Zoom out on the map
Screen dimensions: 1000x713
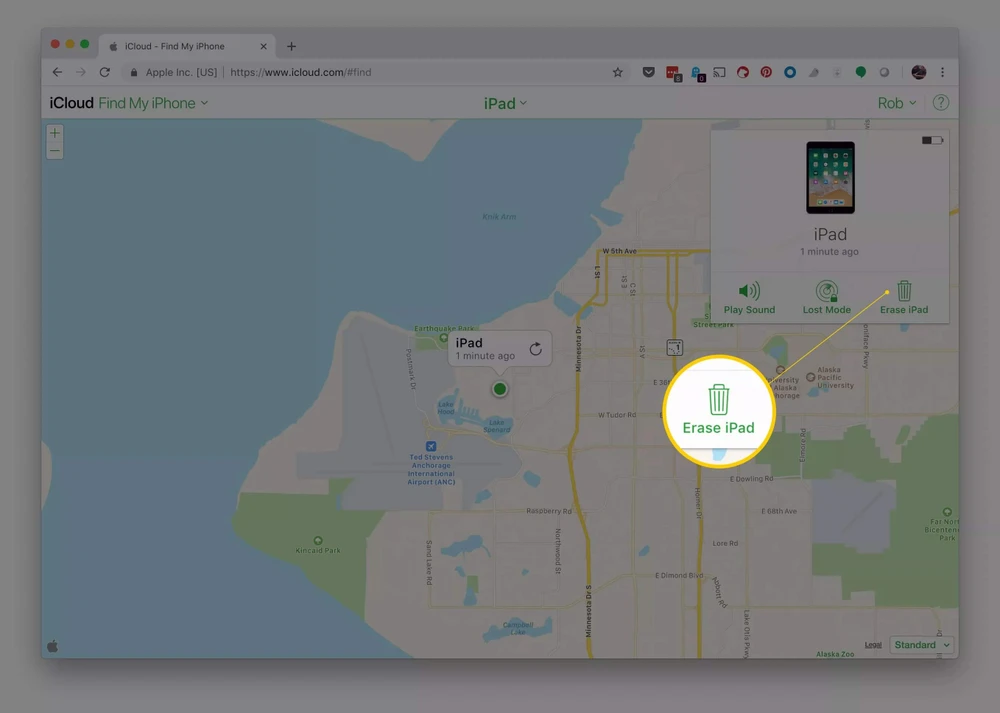pyautogui.click(x=55, y=151)
